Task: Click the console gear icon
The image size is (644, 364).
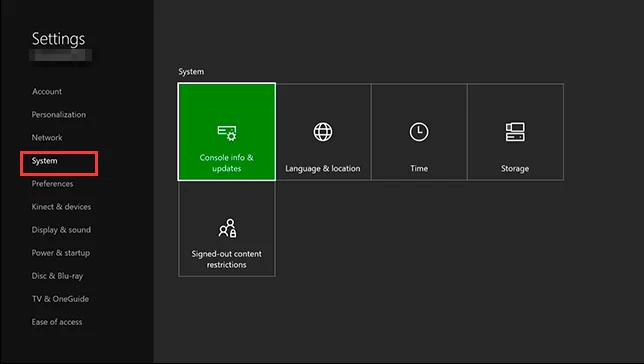Action: pyautogui.click(x=227, y=133)
